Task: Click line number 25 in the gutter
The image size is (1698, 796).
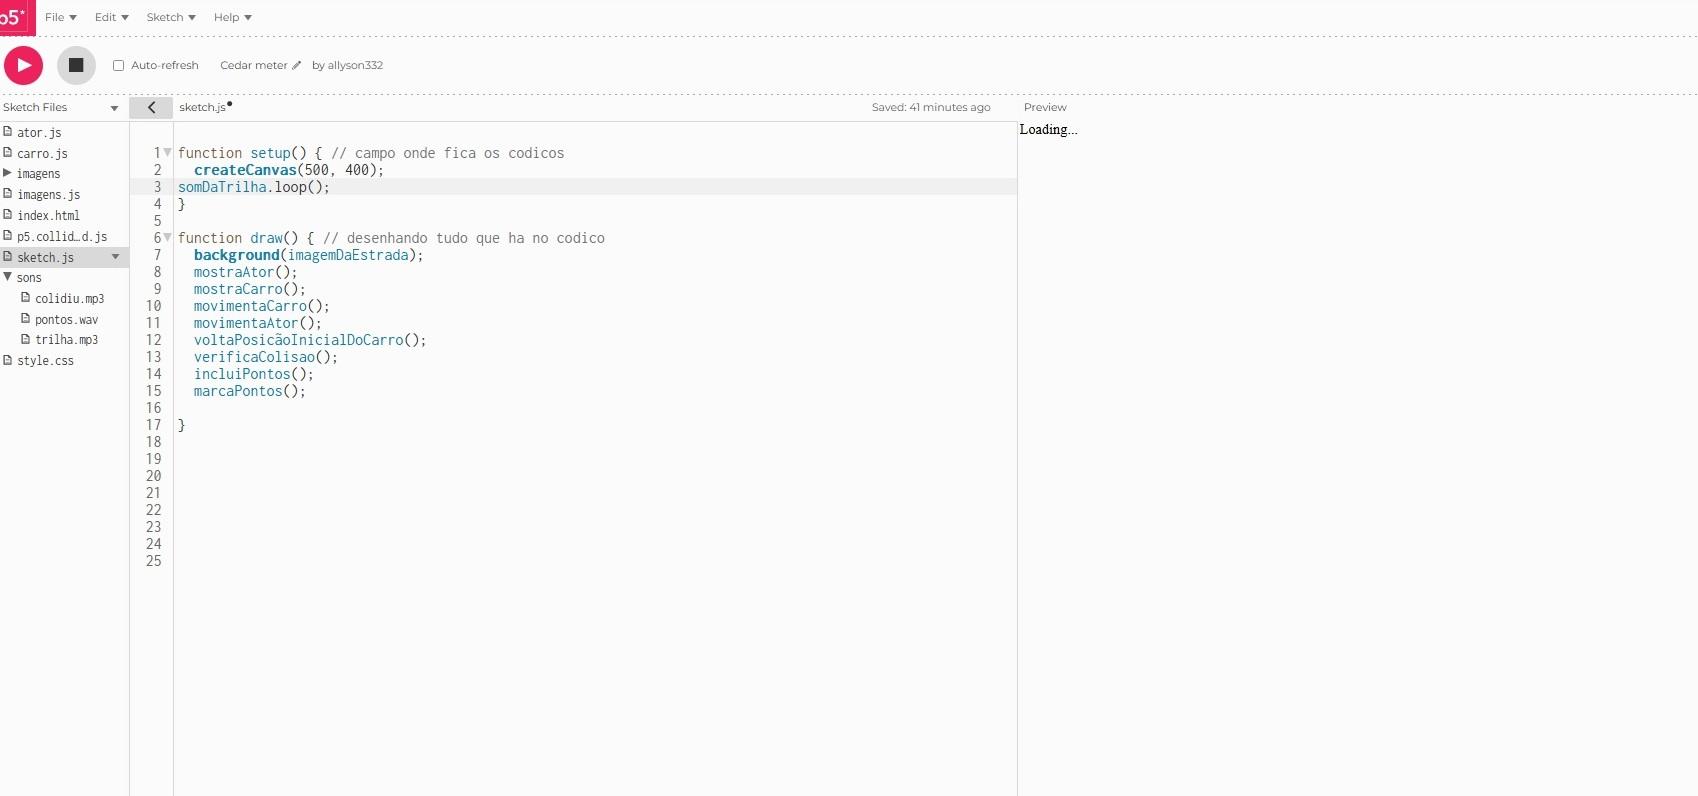Action: click(153, 561)
